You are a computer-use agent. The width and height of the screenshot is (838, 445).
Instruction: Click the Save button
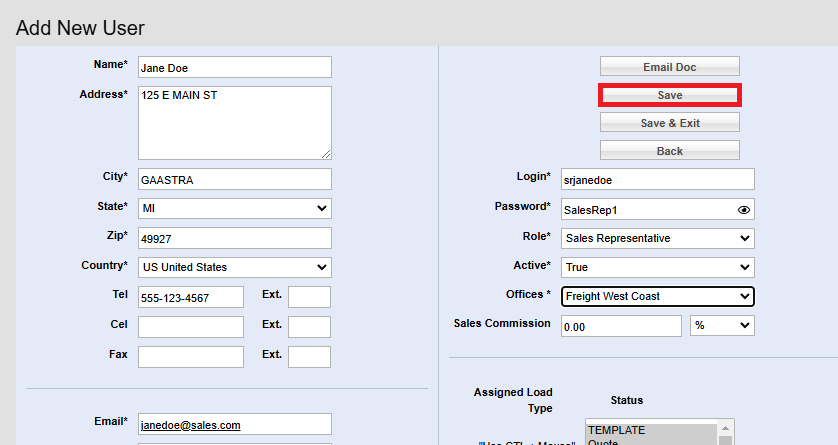(x=669, y=95)
